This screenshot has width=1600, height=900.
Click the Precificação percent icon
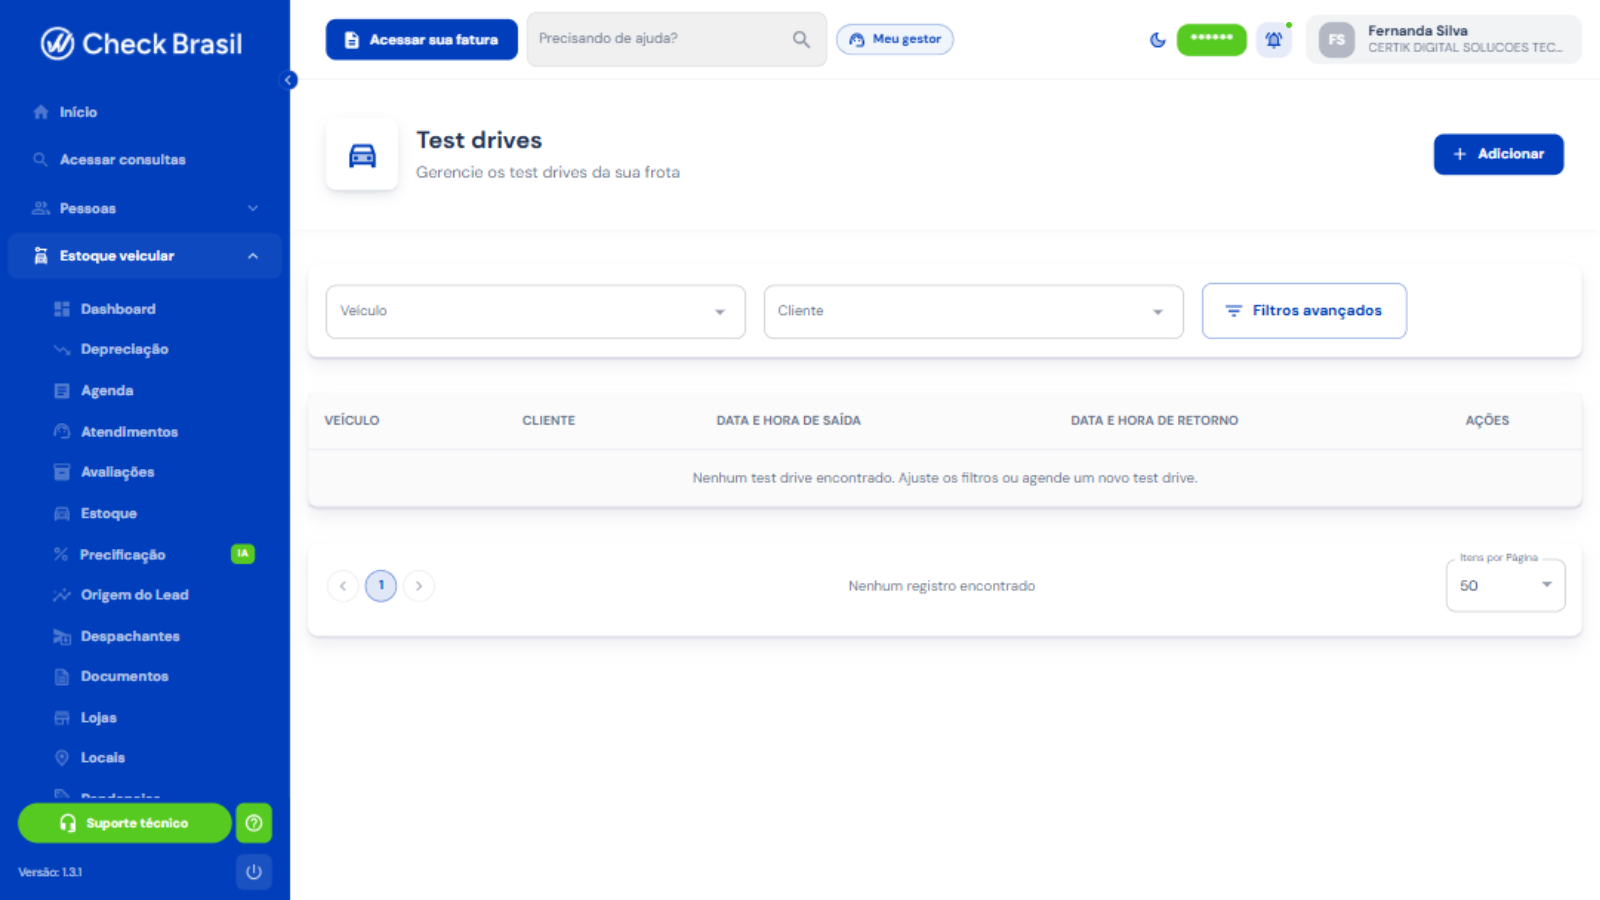[x=61, y=555]
